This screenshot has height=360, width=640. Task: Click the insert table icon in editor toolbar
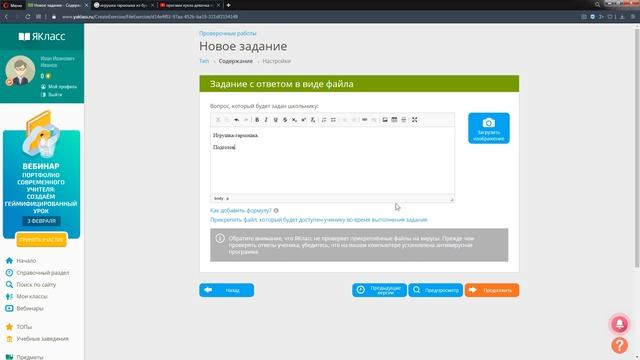coord(394,120)
